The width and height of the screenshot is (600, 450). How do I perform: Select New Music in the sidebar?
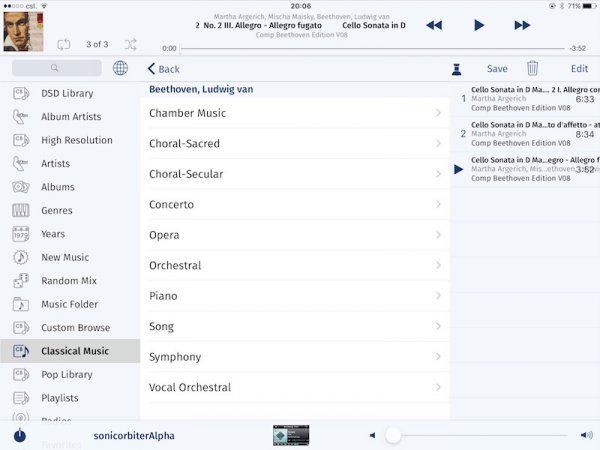tap(65, 257)
